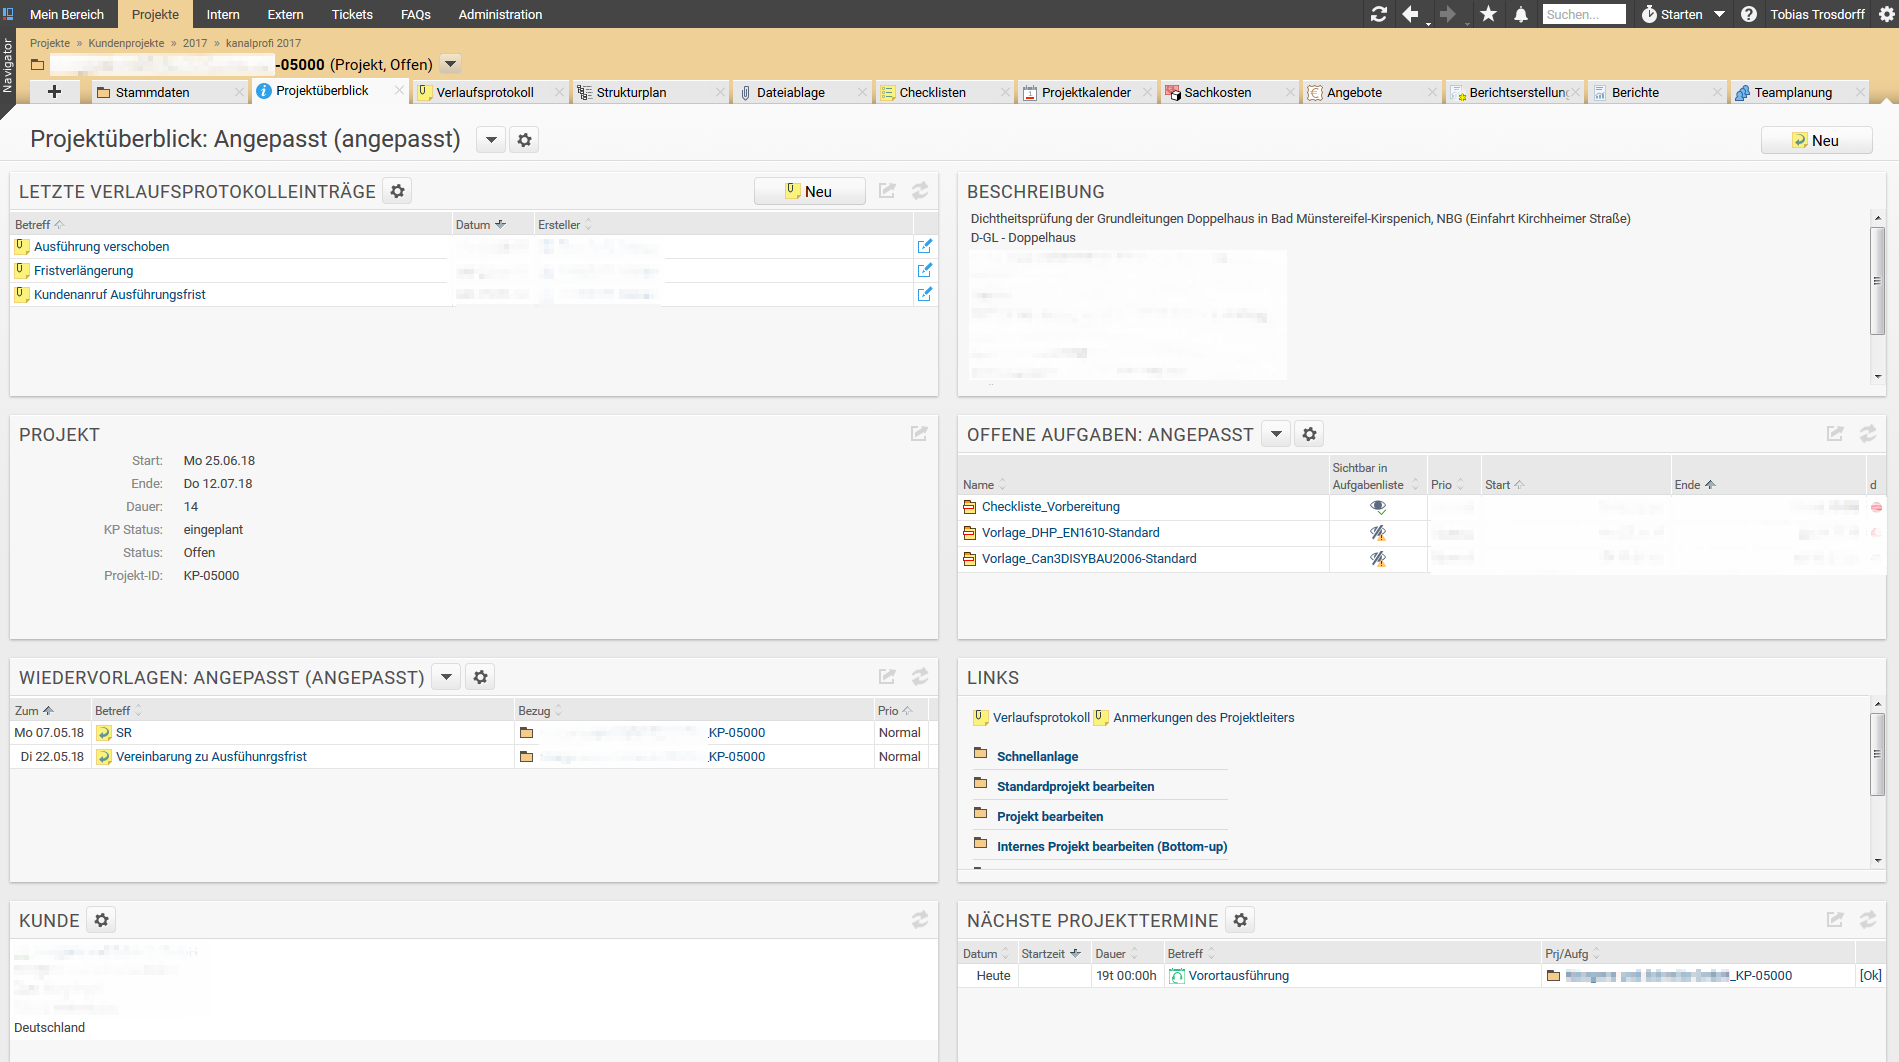1899x1062 pixels.
Task: Click the Beschreibung panel scrollbar
Action: coord(1877,282)
